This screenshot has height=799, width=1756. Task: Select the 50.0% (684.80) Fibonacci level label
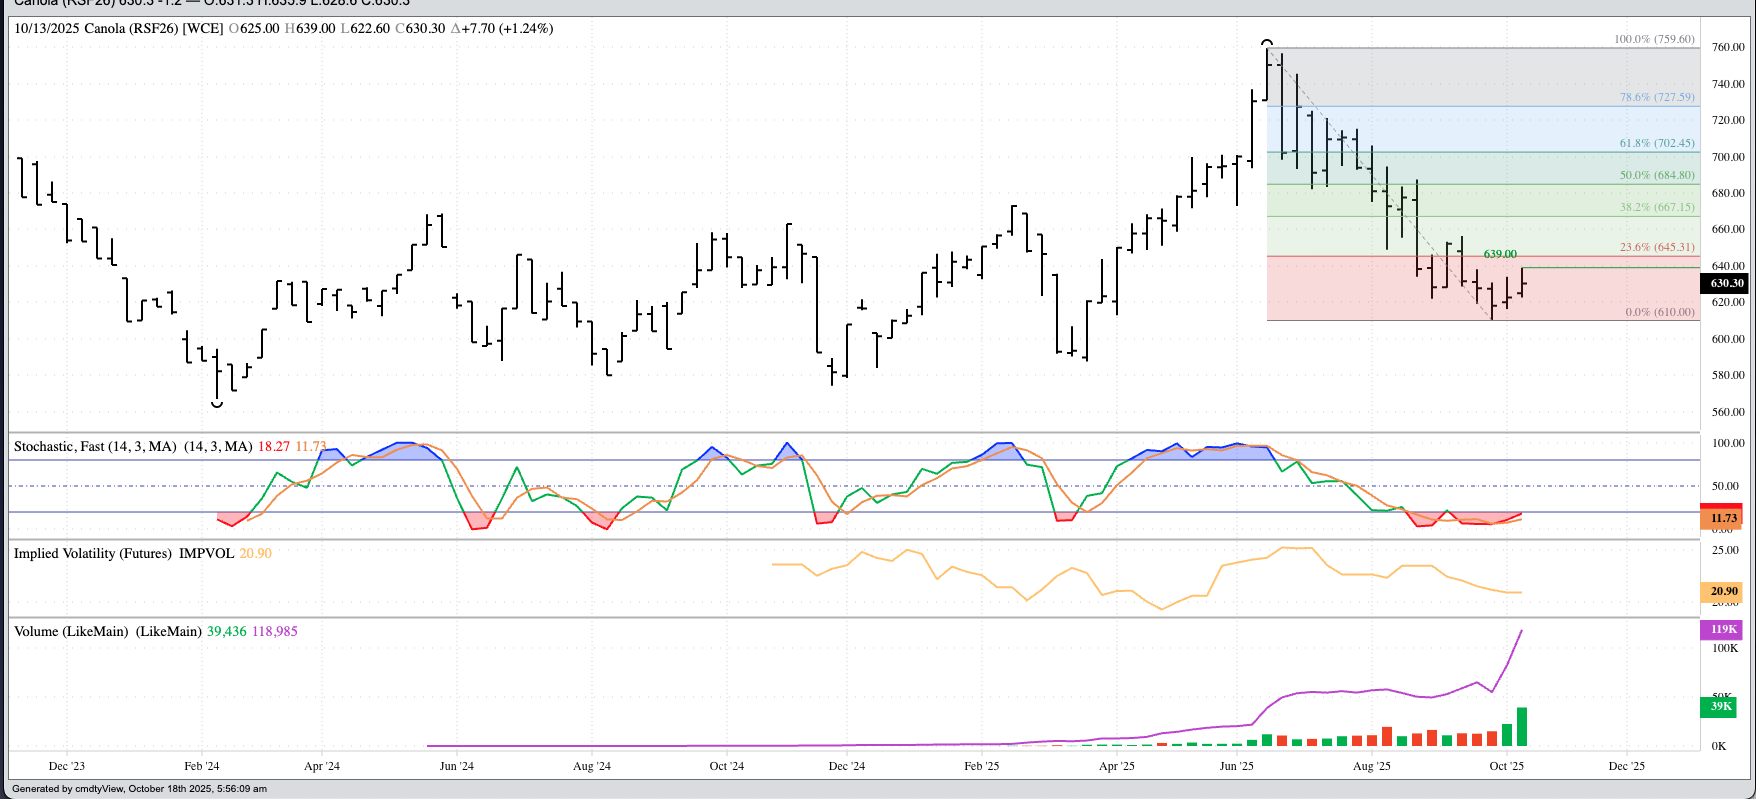pos(1656,175)
